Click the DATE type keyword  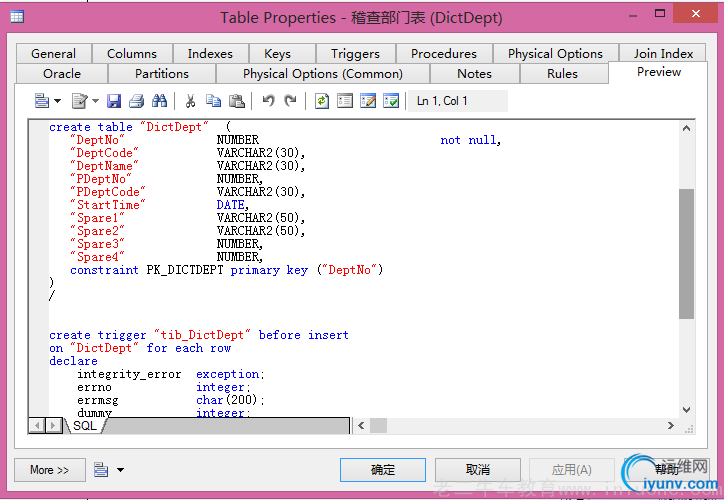(230, 205)
